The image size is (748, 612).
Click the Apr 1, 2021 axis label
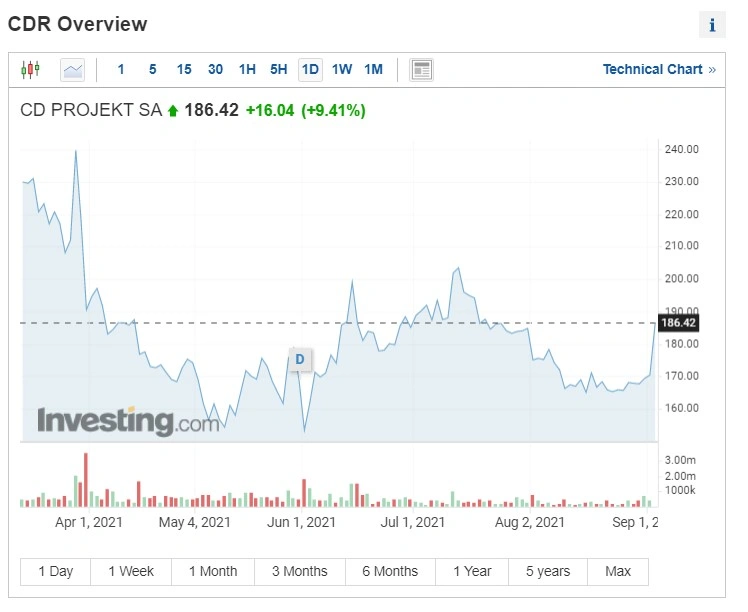point(89,522)
